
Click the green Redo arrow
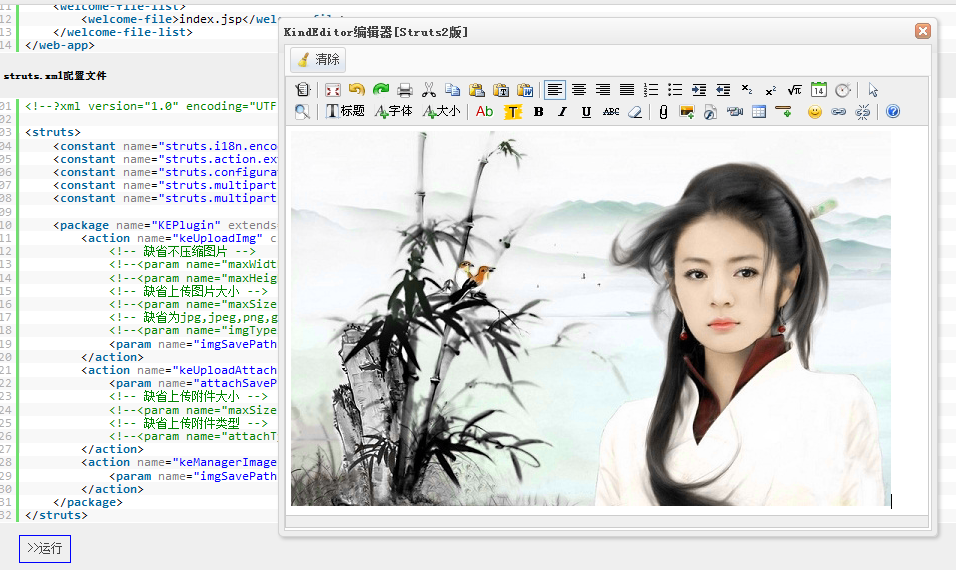click(381, 90)
